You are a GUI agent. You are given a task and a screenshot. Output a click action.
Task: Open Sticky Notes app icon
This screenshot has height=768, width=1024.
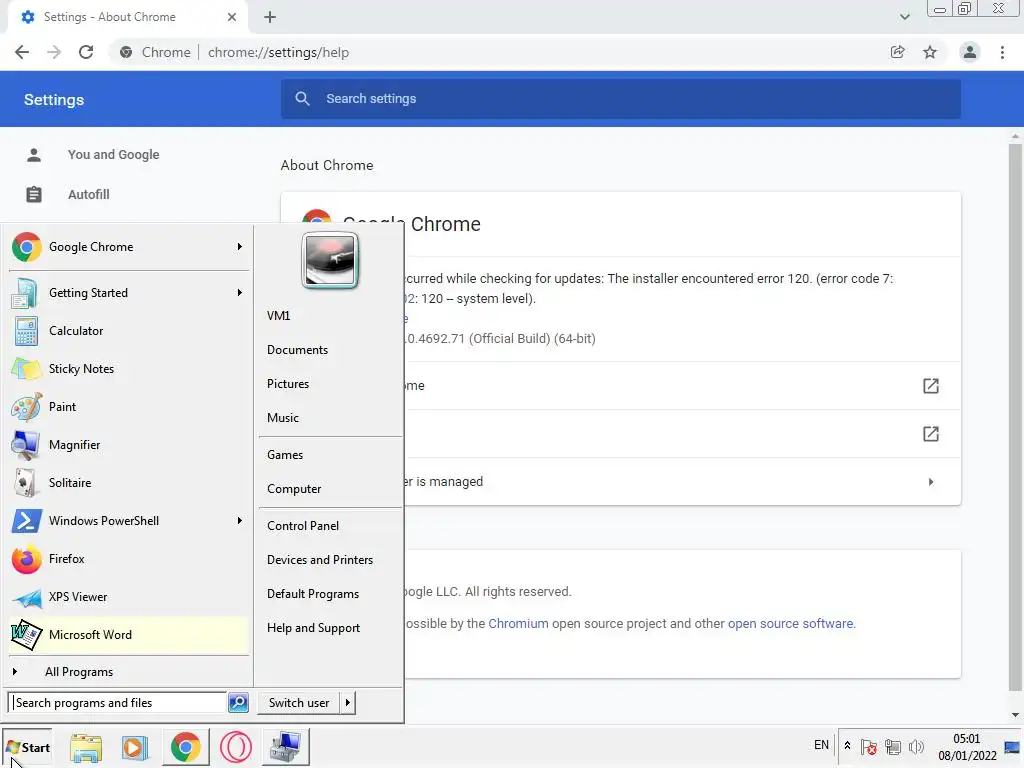[26, 369]
